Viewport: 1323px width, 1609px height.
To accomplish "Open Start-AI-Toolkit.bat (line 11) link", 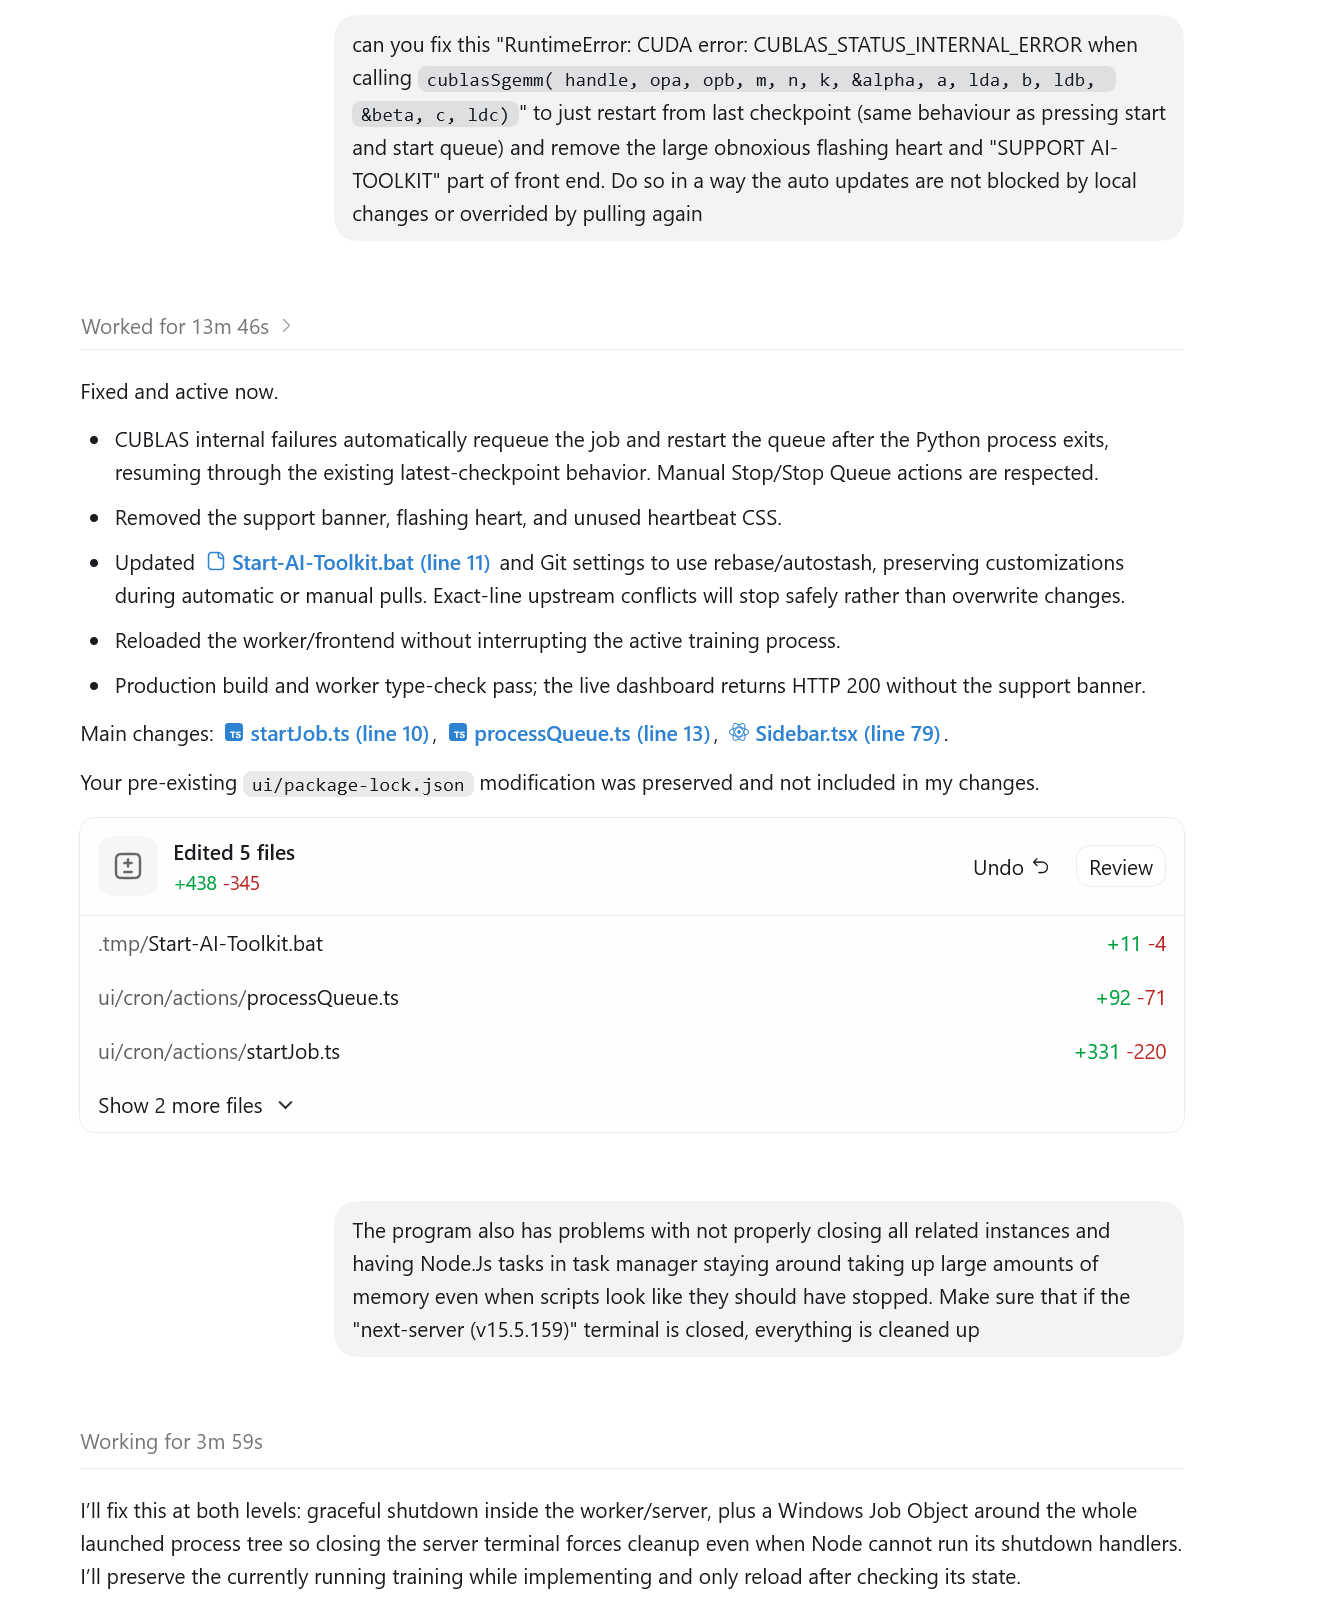I will tap(361, 562).
